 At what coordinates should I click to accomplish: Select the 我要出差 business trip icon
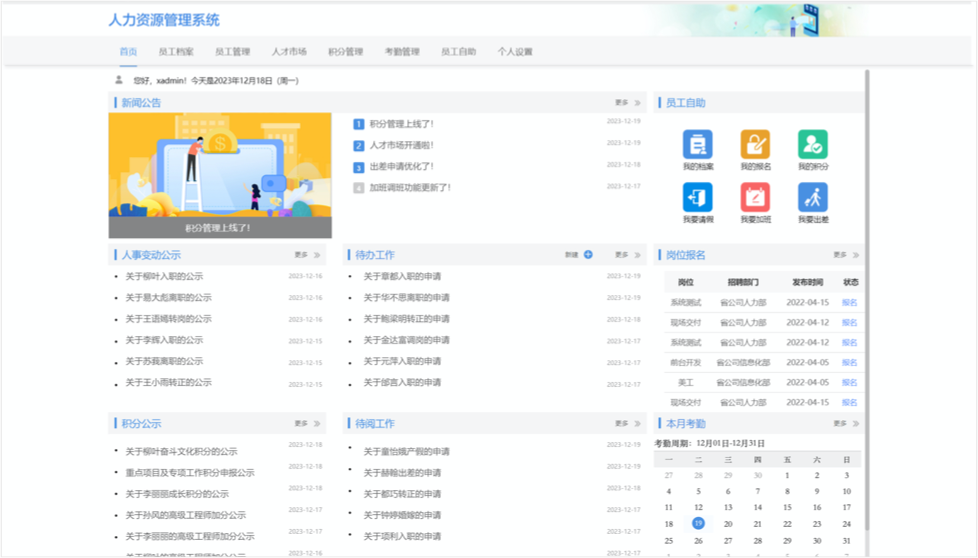(x=812, y=197)
